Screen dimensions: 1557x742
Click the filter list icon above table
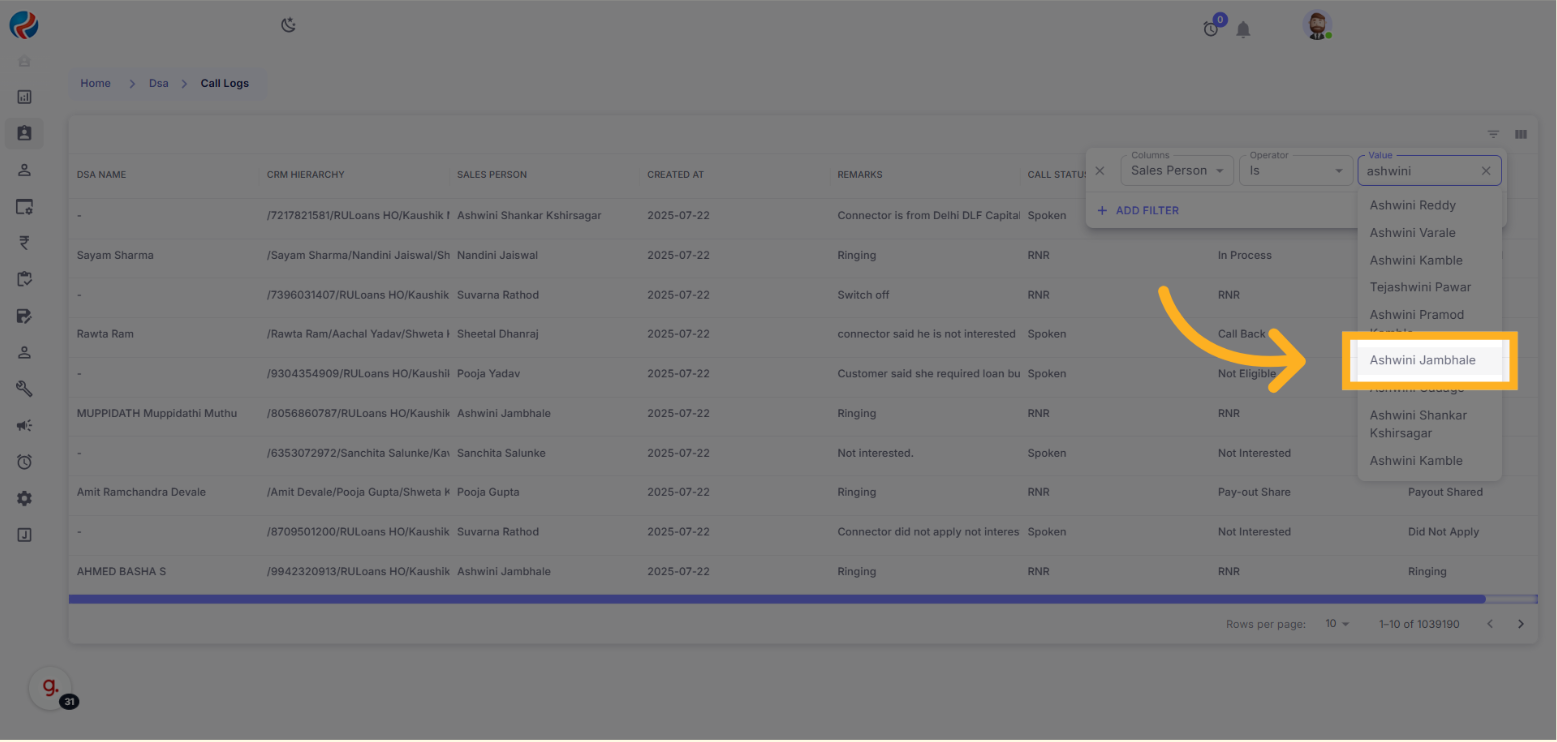(1493, 135)
